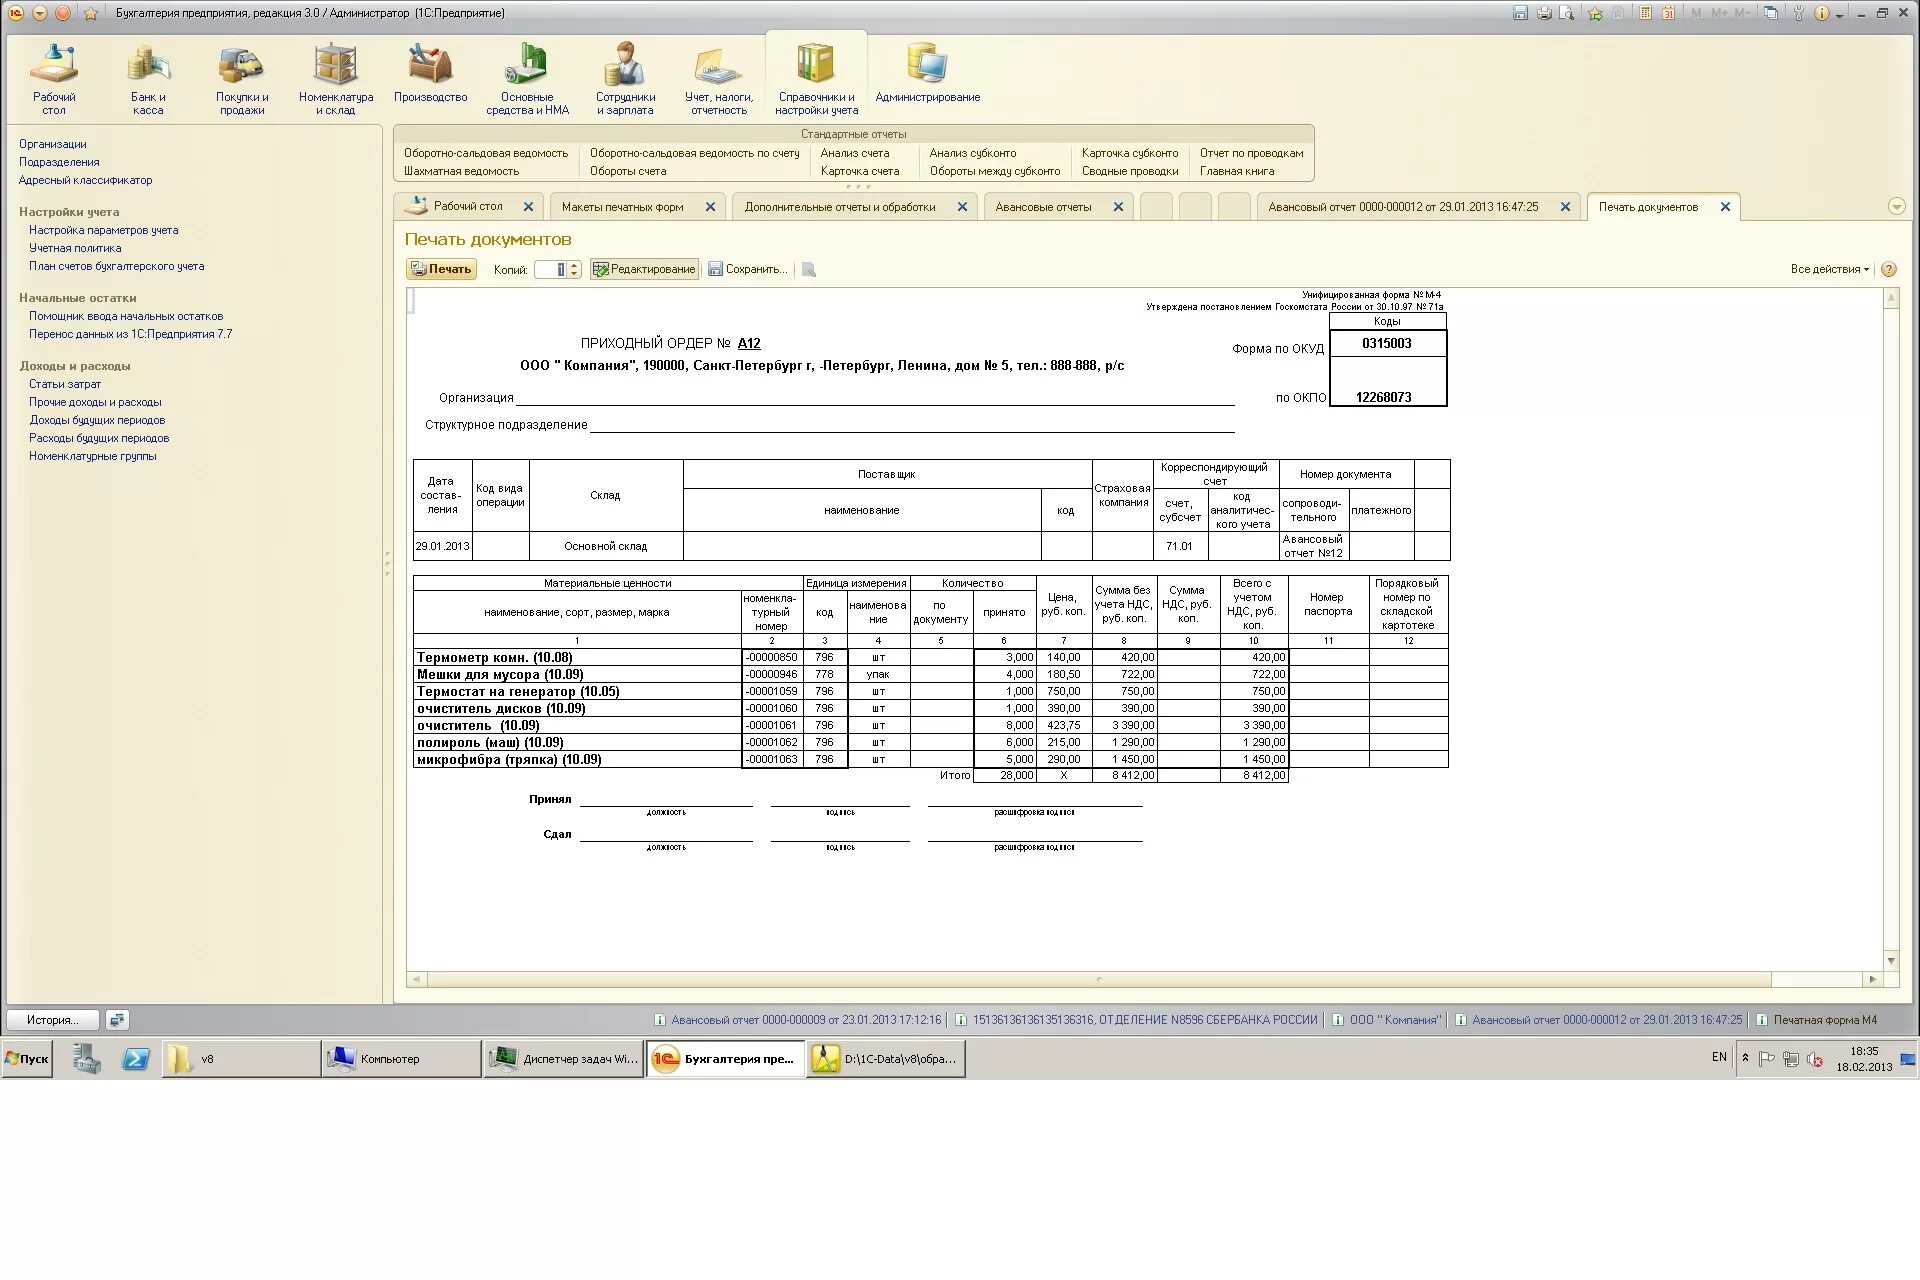Open Сотрудники и зарплата section
The image size is (1920, 1280).
[625, 78]
